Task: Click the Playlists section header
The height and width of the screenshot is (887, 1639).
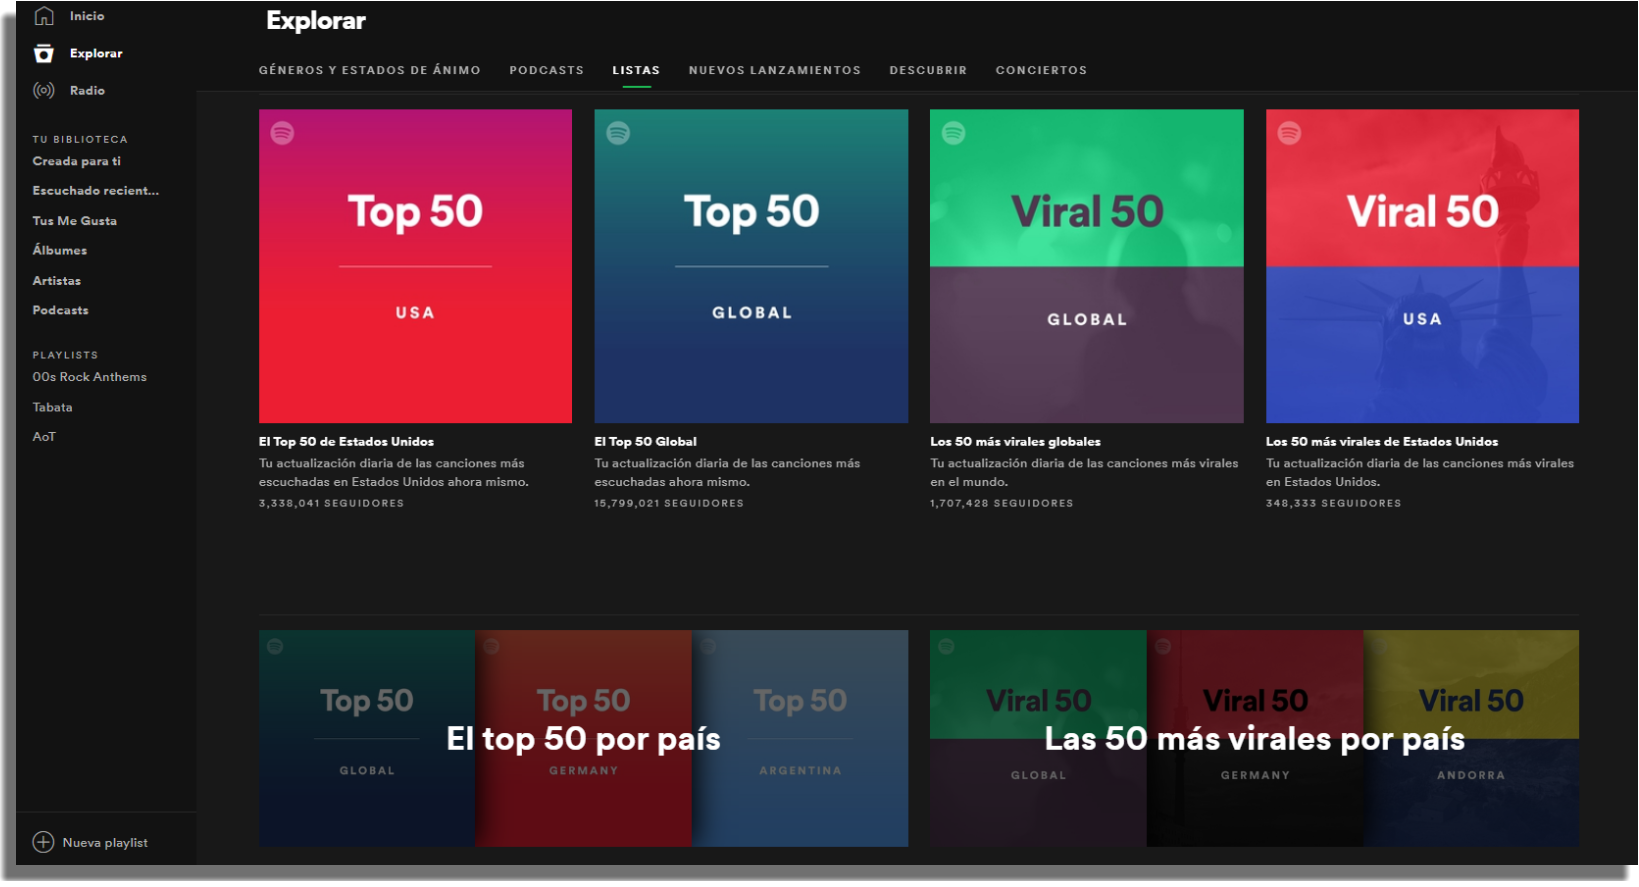Action: click(x=65, y=355)
